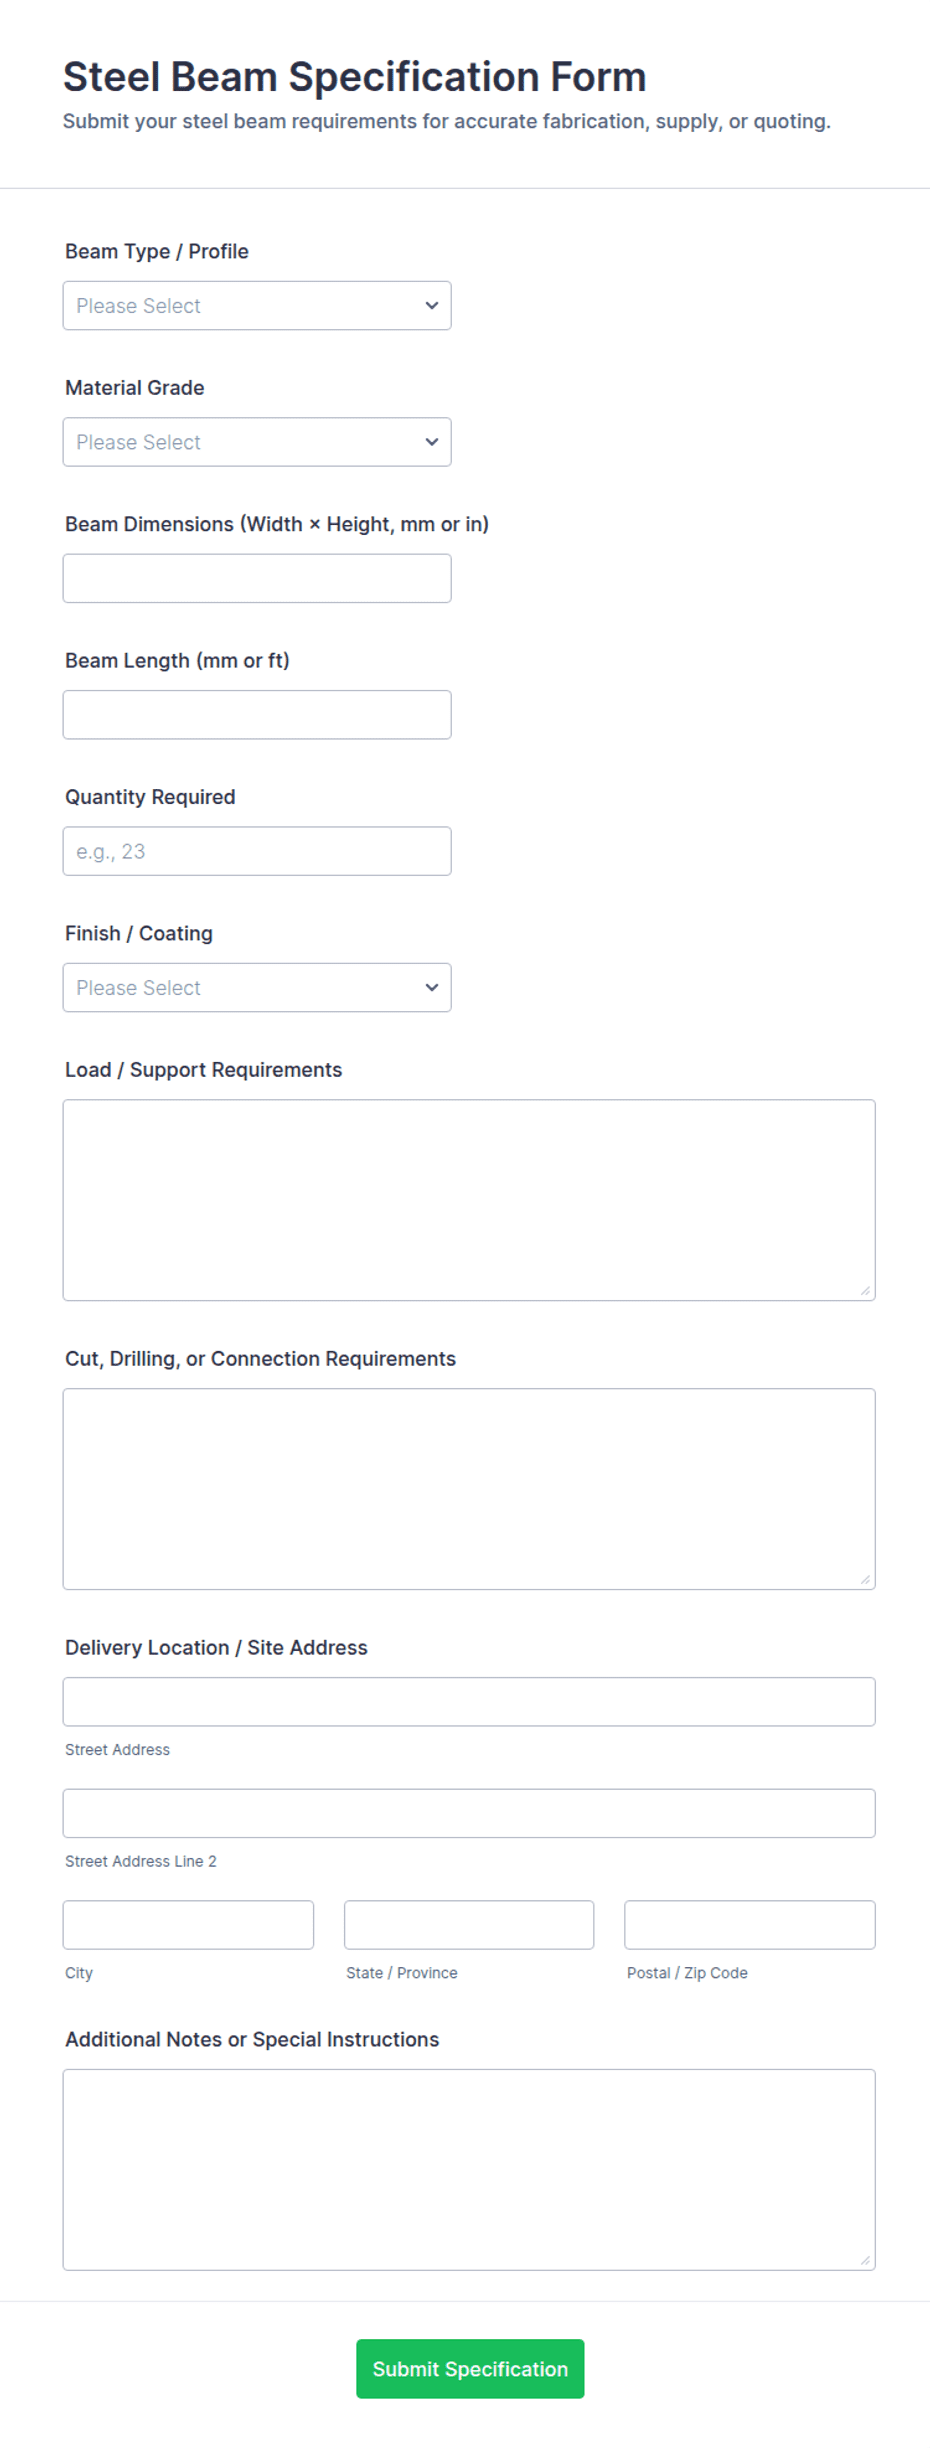Open the Finish / Coating dropdown
930x2448 pixels.
[x=257, y=987]
